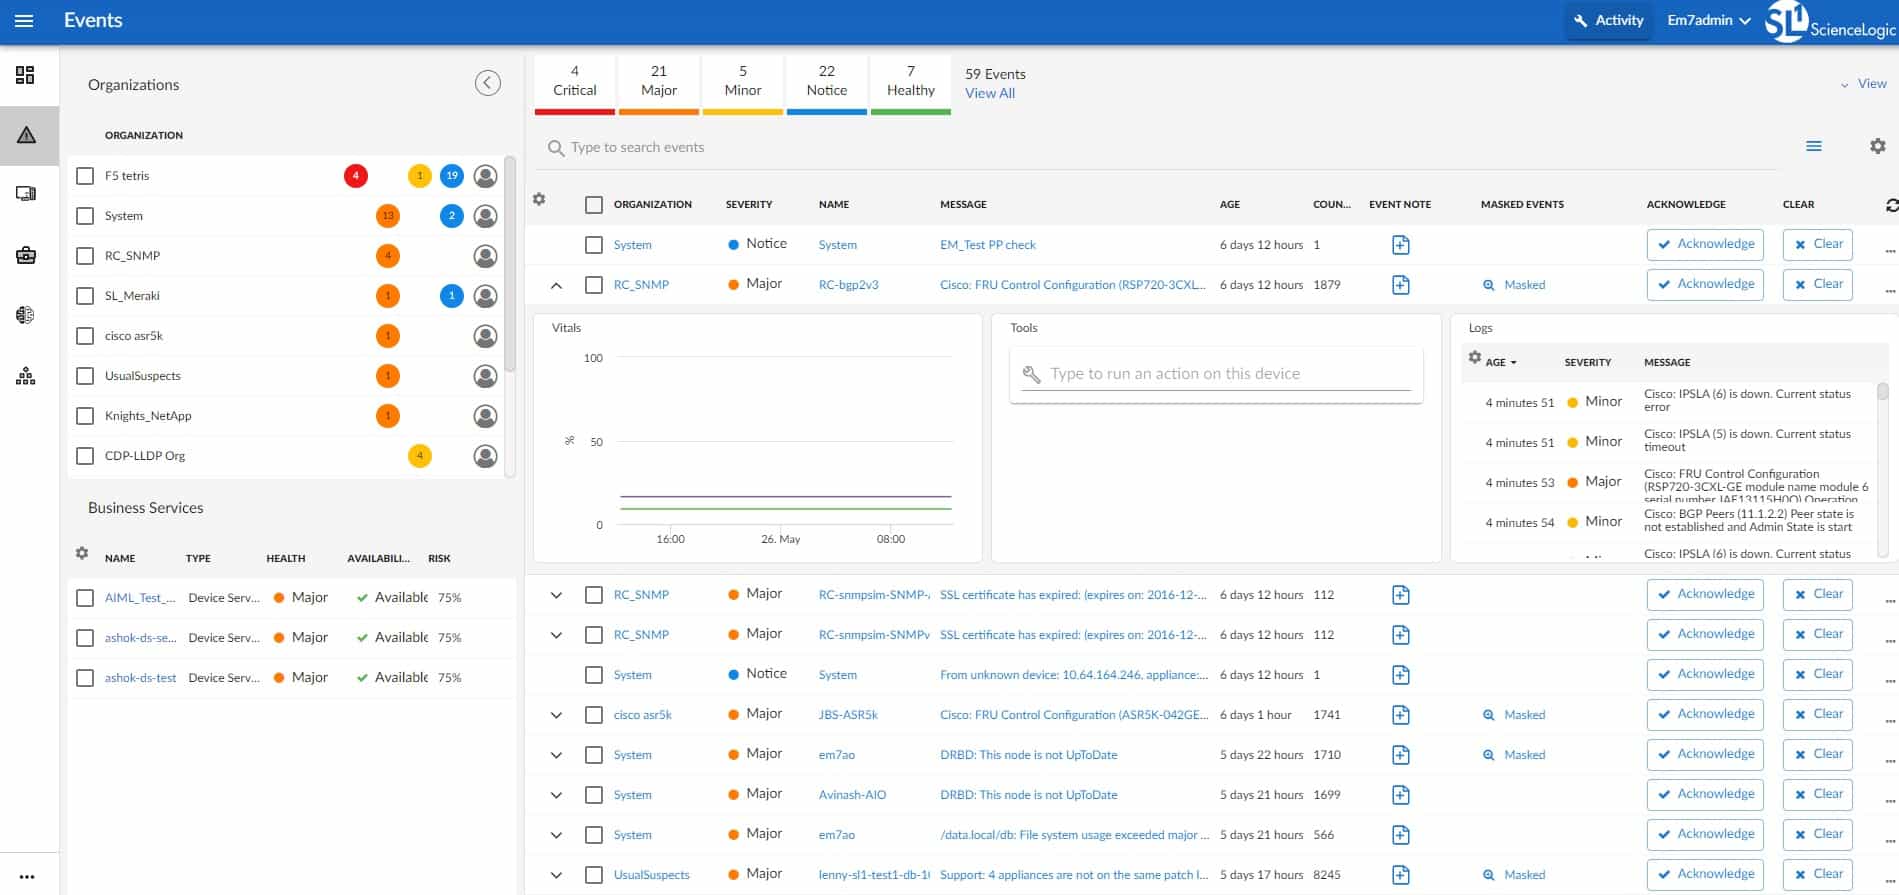
Task: Expand the RC-snmpsim-SNMP- first event row
Action: tap(557, 595)
